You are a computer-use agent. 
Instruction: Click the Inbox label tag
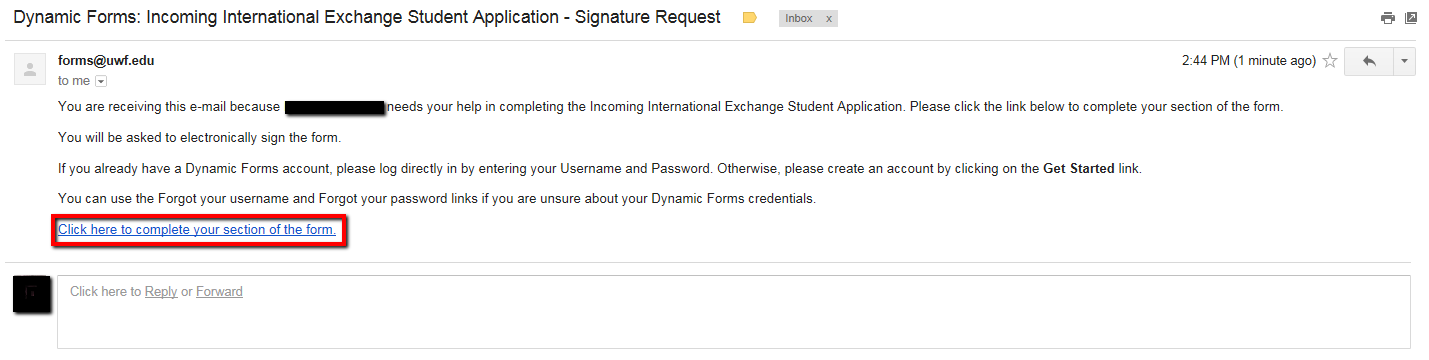tap(799, 19)
